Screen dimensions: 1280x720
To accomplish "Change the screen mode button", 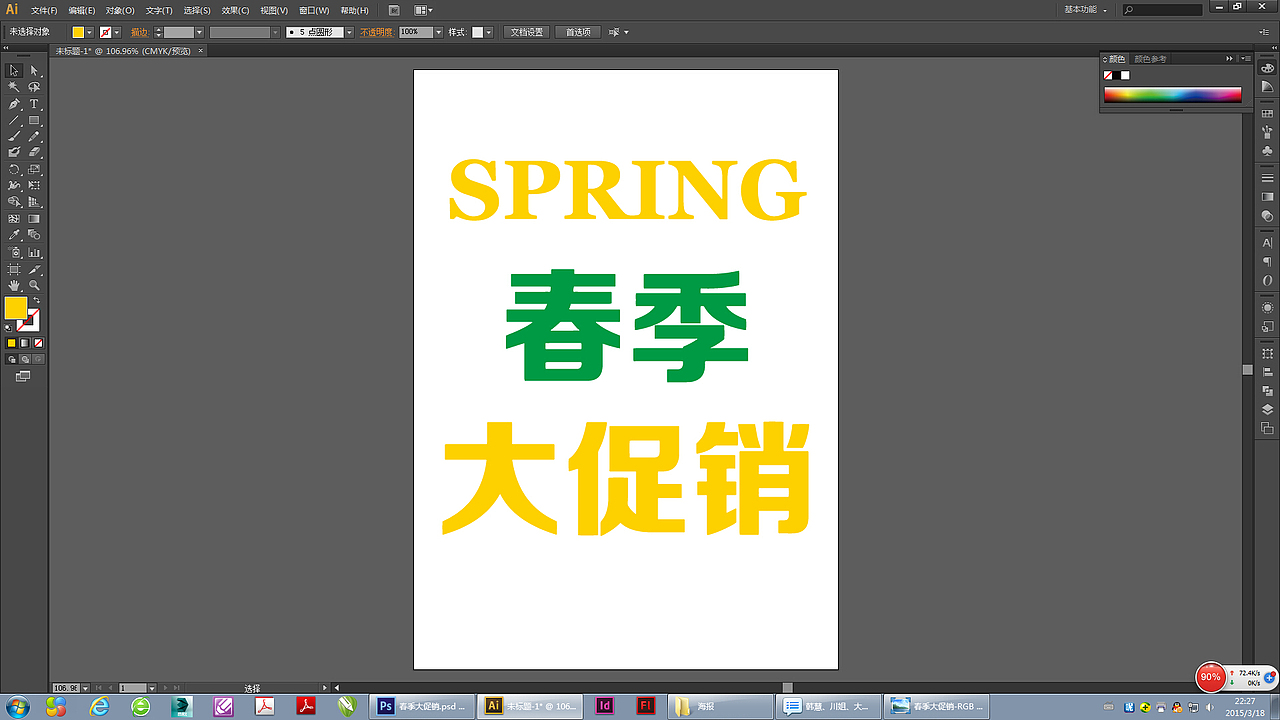I will coord(23,376).
